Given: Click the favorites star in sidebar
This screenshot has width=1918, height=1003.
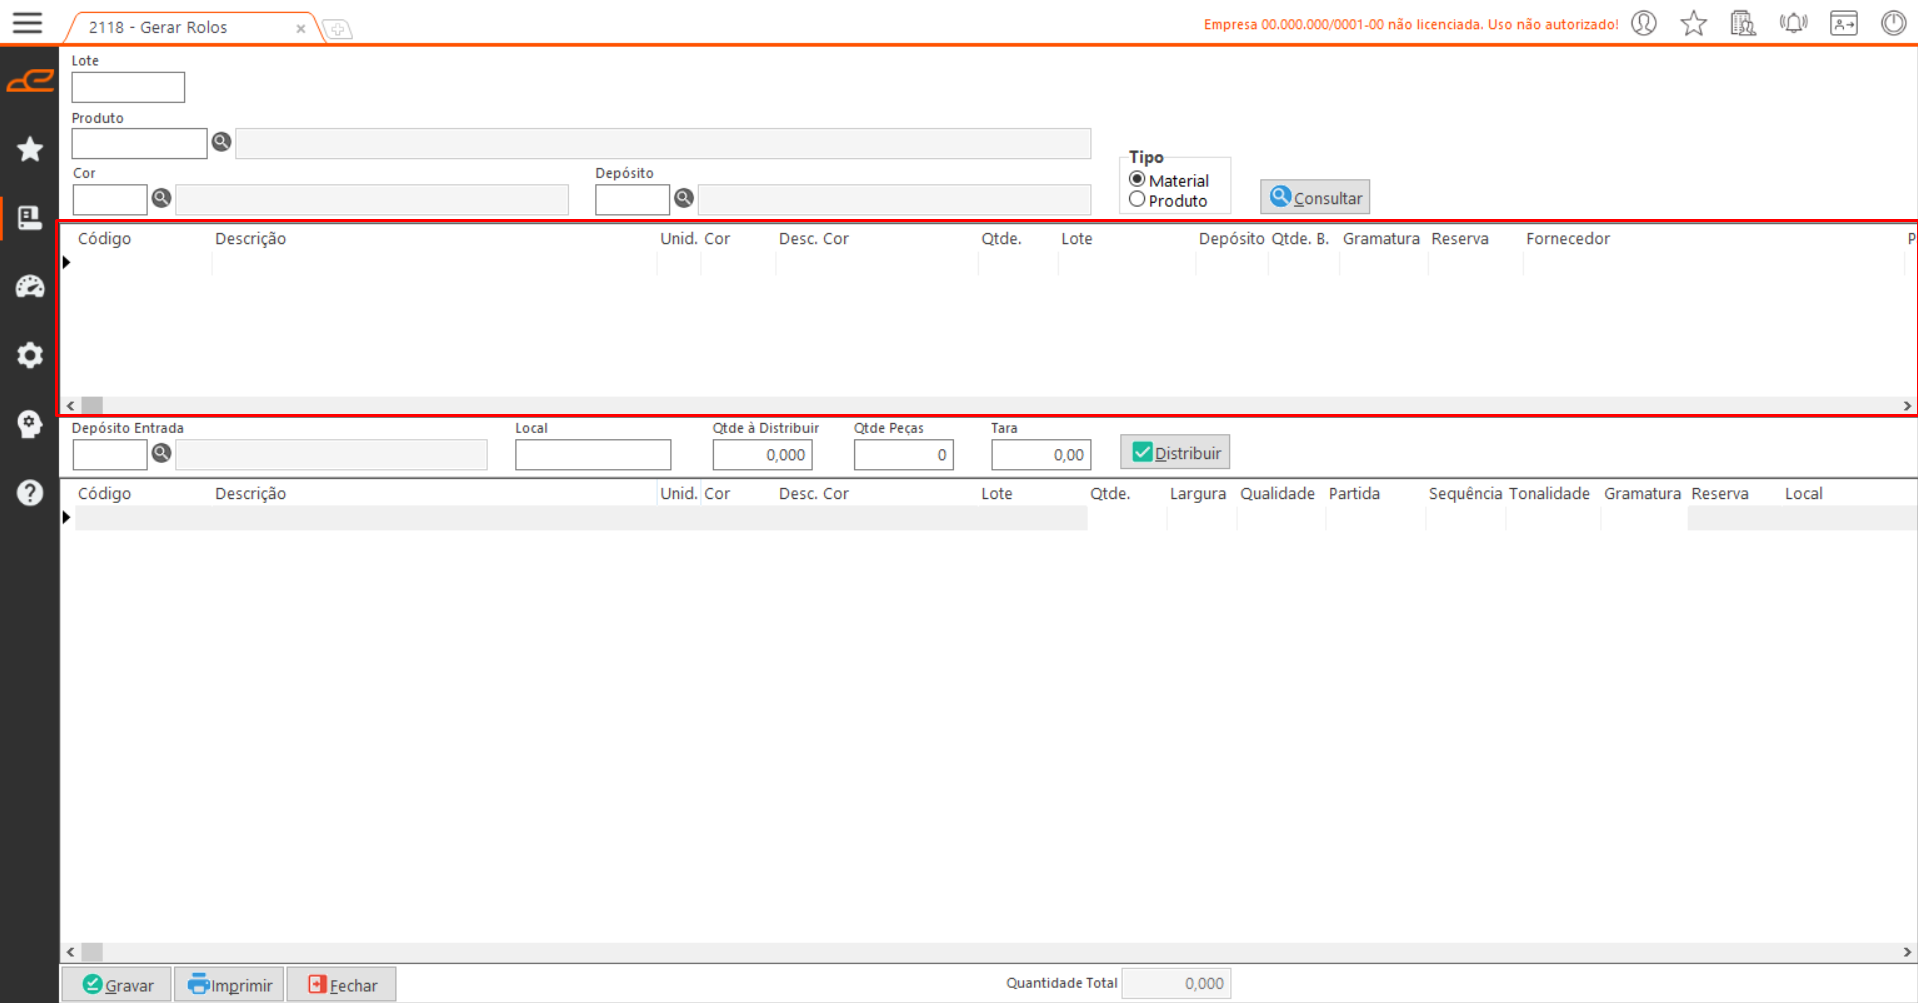Looking at the screenshot, I should point(30,149).
